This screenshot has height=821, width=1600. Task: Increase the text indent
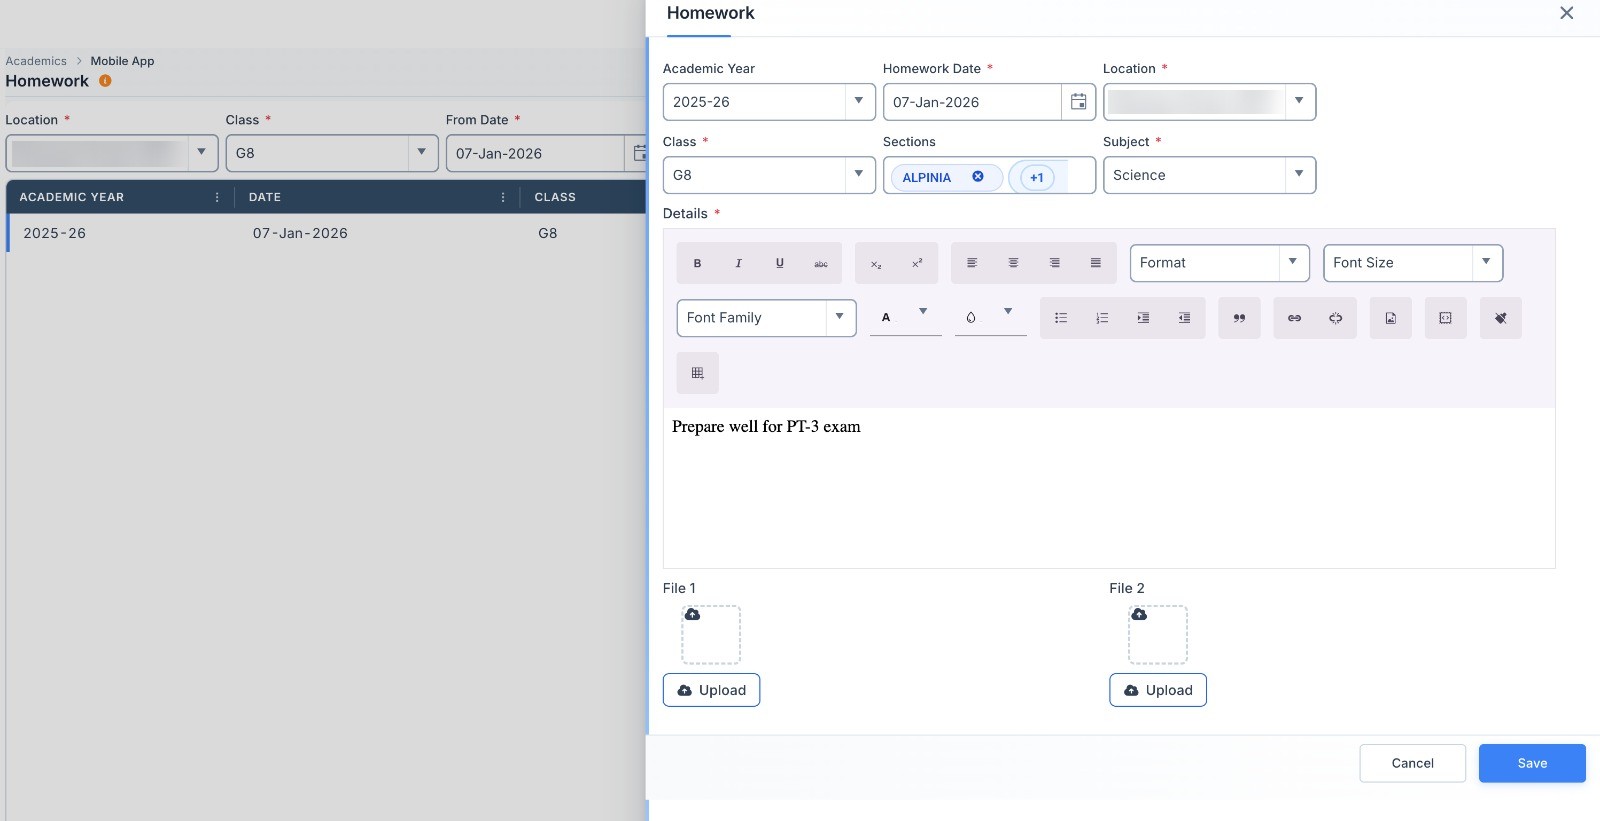click(1143, 318)
